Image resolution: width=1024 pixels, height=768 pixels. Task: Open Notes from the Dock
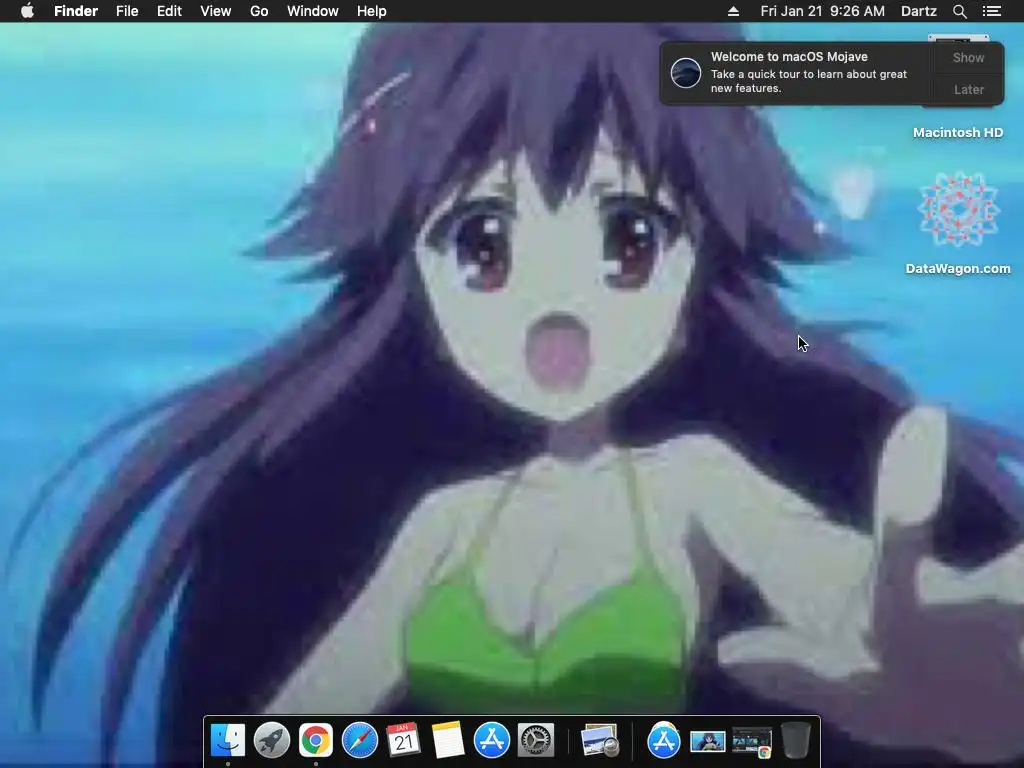[448, 741]
